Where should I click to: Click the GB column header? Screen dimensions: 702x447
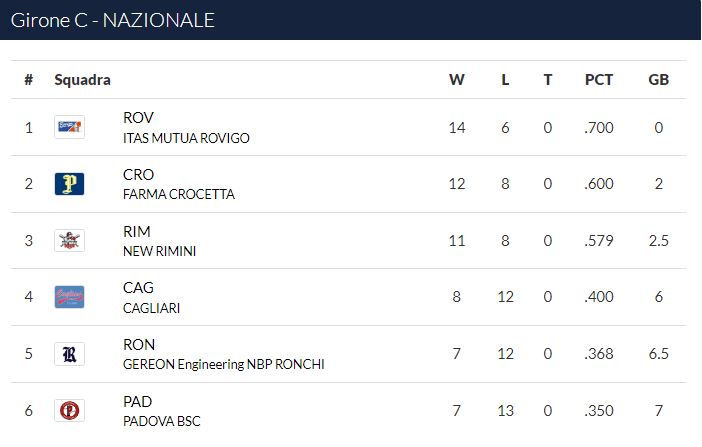coord(659,80)
